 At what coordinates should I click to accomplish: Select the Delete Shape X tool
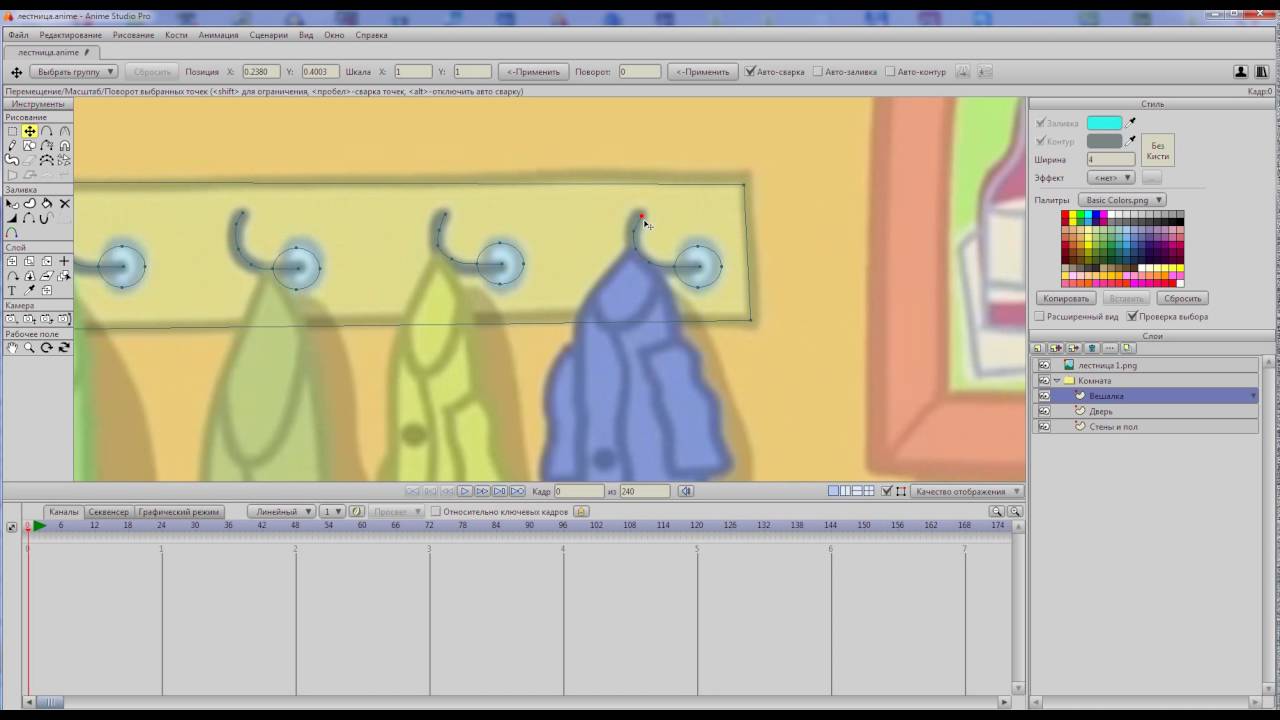coord(65,203)
